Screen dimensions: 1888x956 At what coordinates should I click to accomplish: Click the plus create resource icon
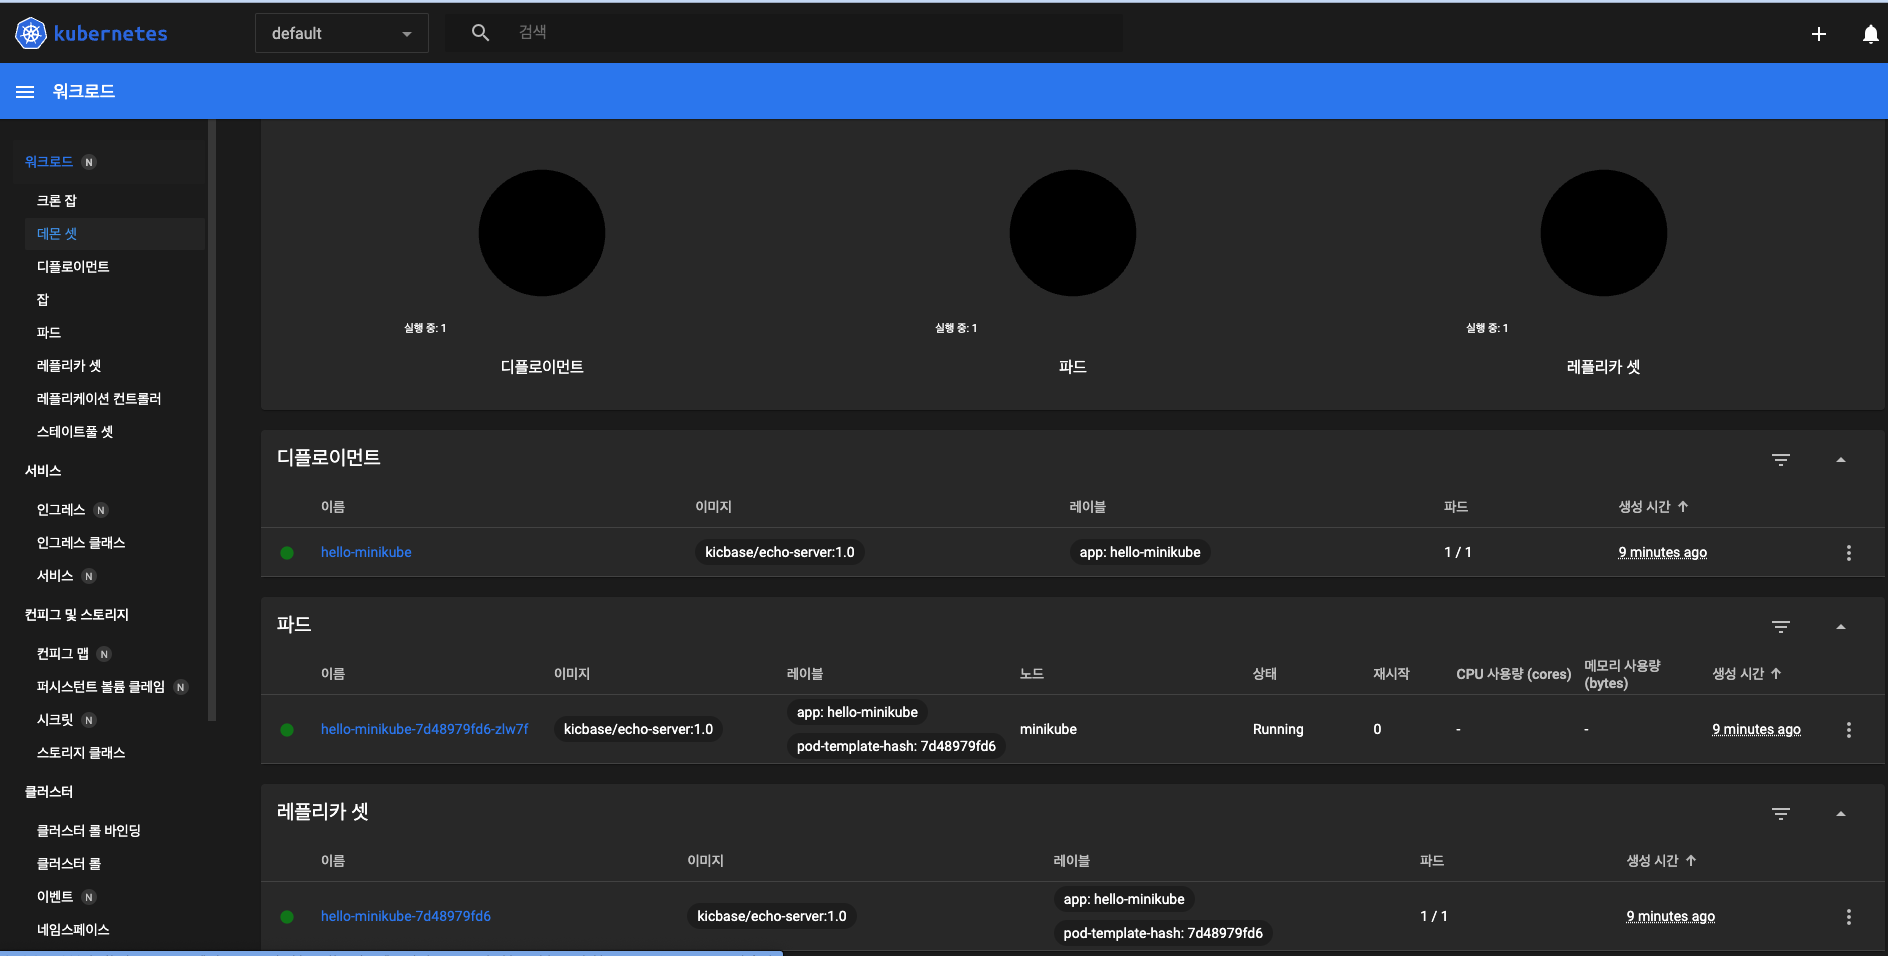click(1818, 34)
